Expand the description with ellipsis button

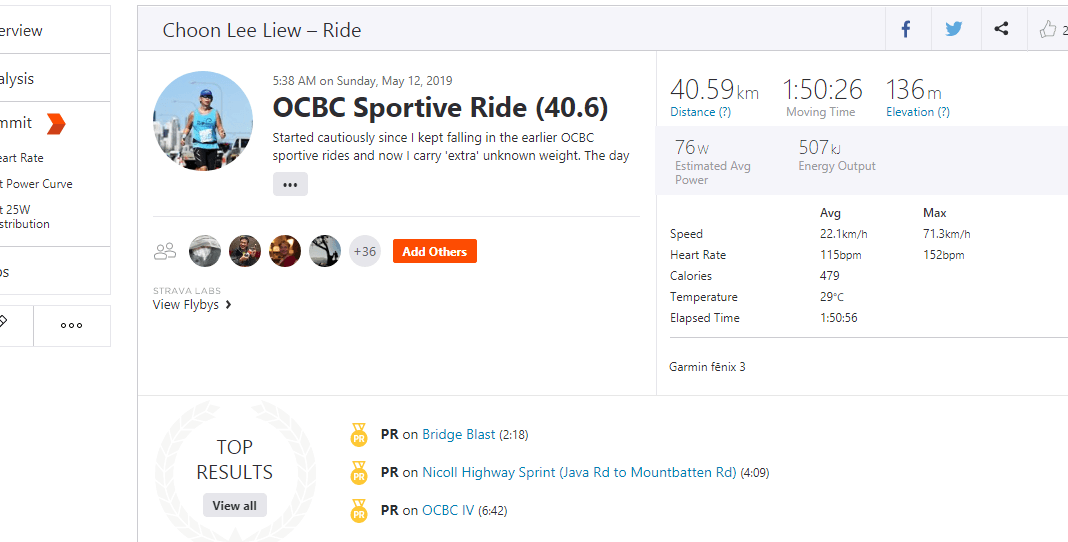(290, 185)
